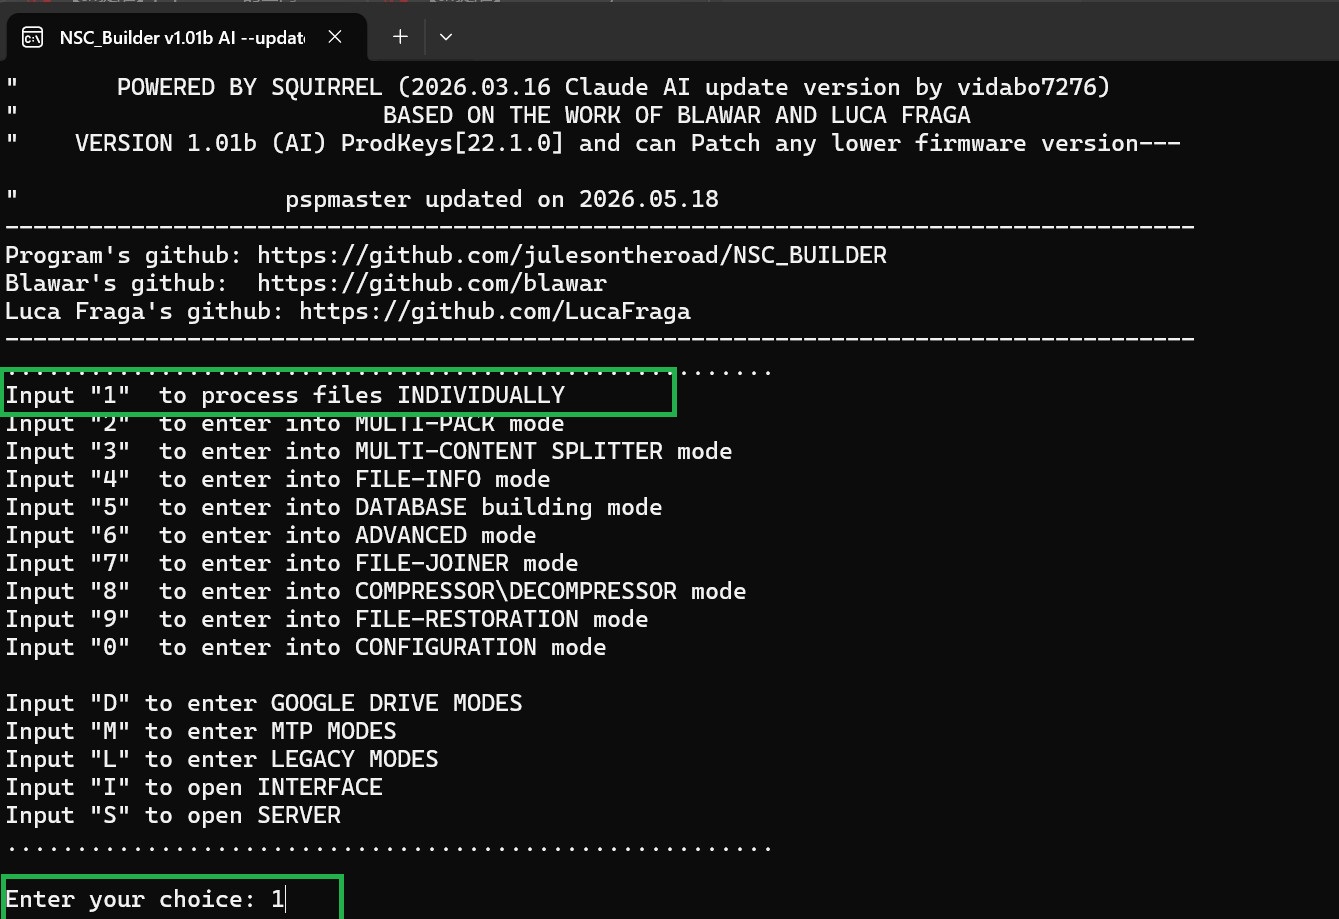The height and width of the screenshot is (919, 1339).
Task: Expand the terminal profiles dropdown chevron
Action: (x=446, y=37)
